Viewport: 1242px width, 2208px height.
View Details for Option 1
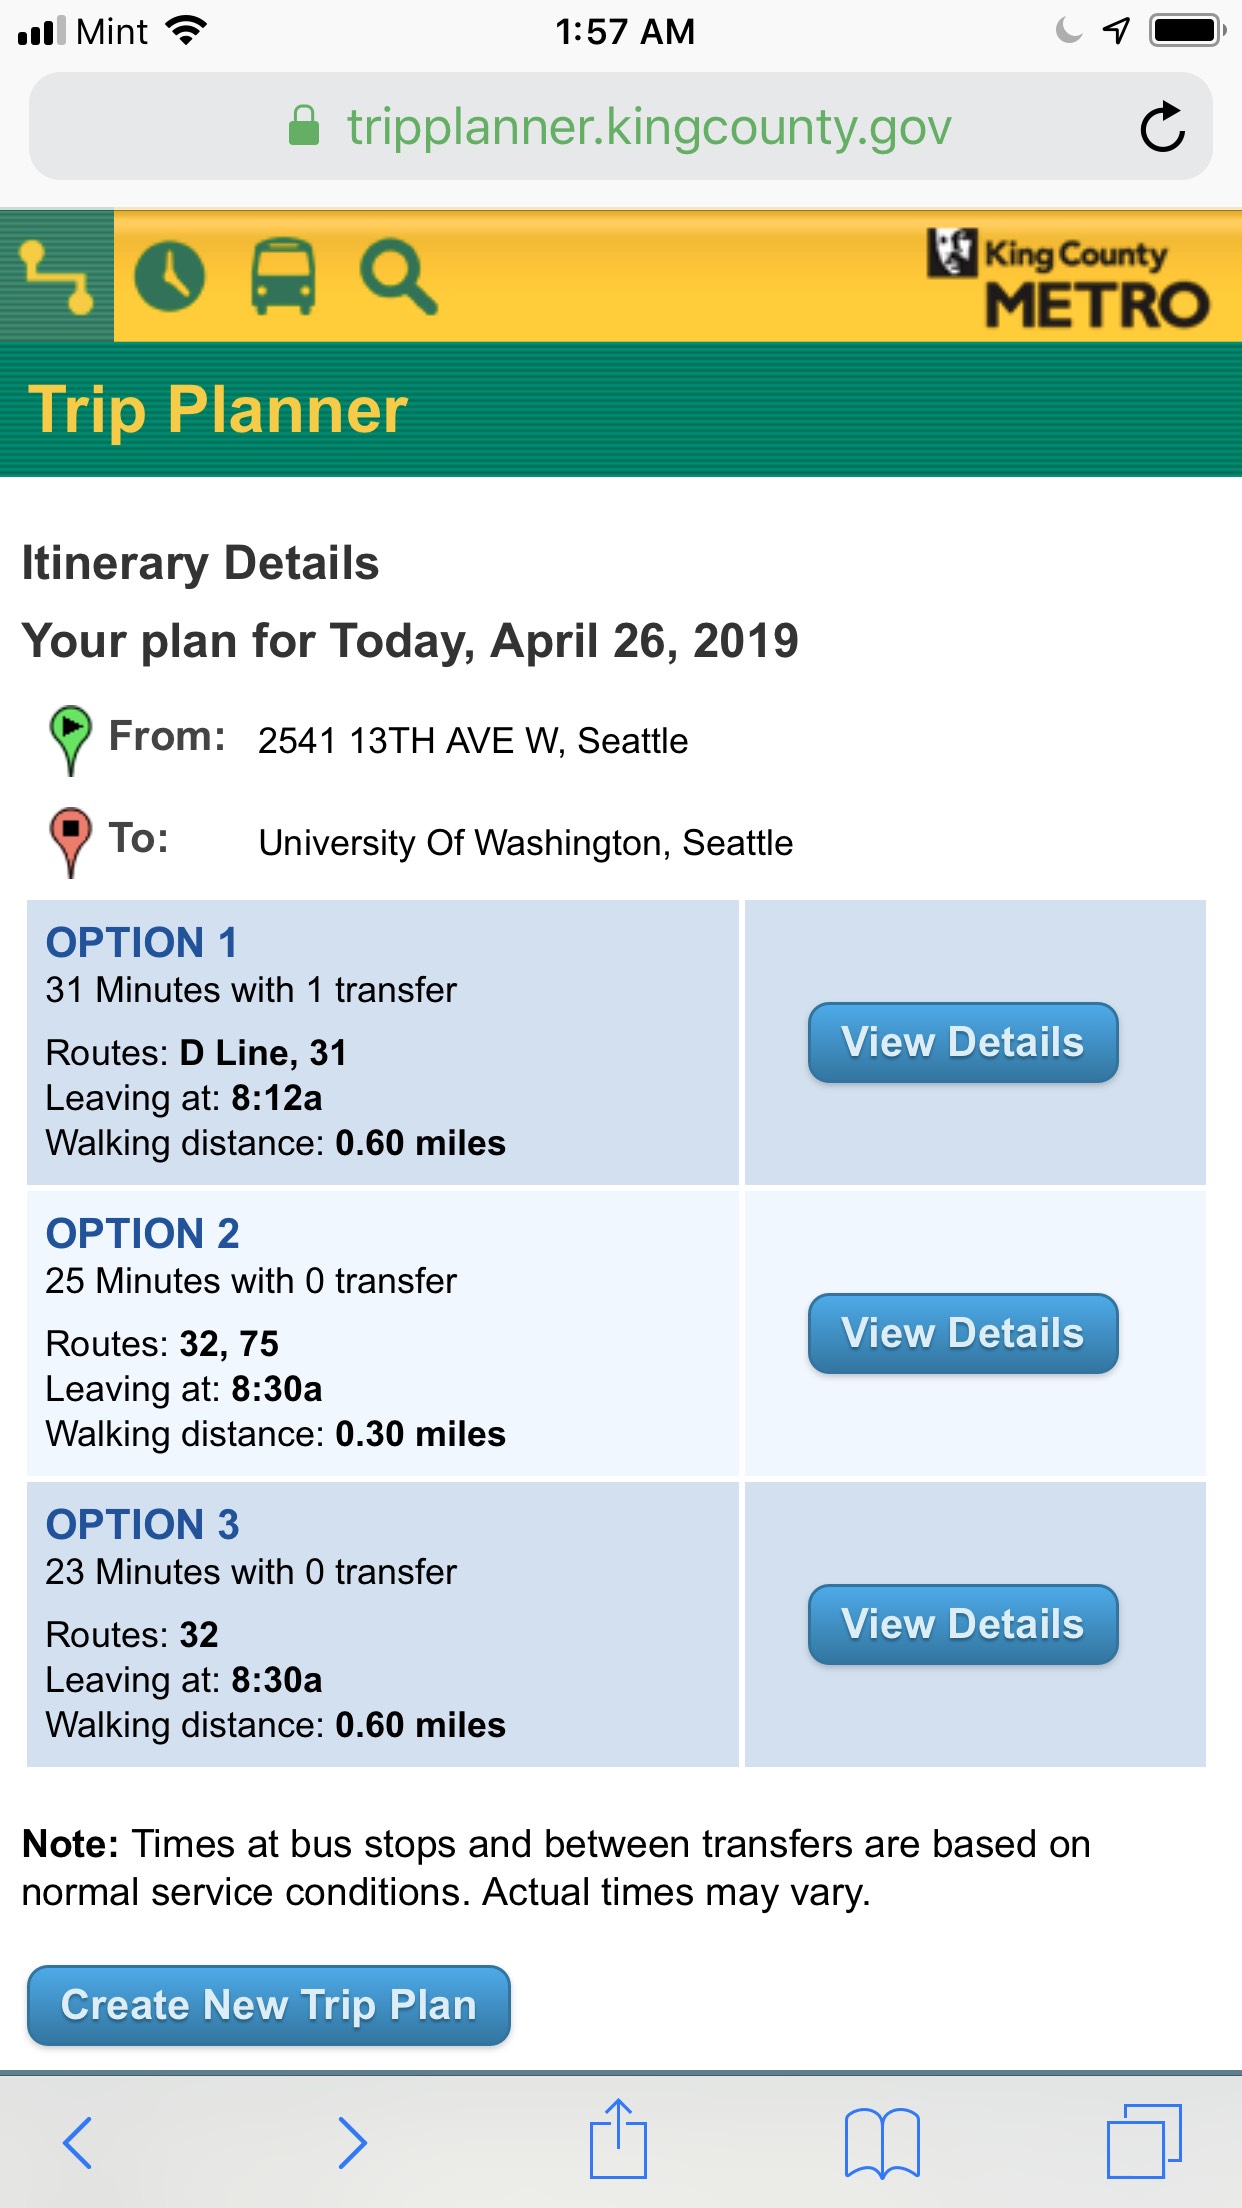click(x=962, y=1042)
